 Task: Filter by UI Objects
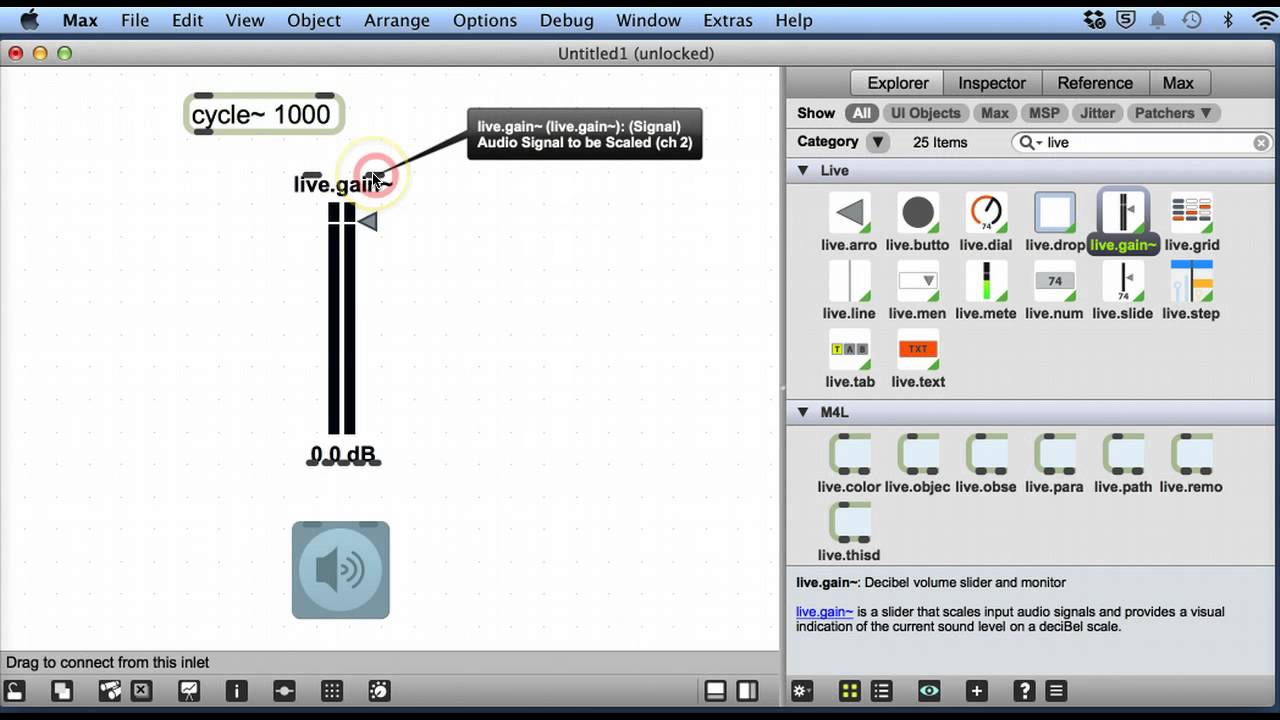click(926, 113)
